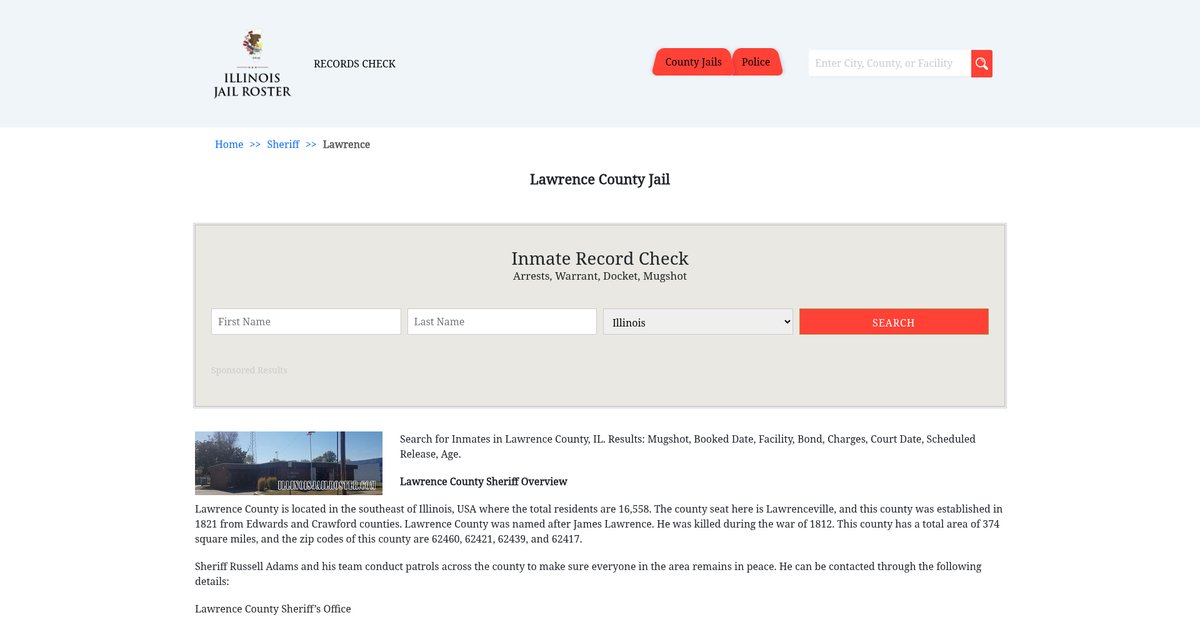Expand the Illinois state dropdown
This screenshot has height=620, width=1200.
tap(698, 322)
